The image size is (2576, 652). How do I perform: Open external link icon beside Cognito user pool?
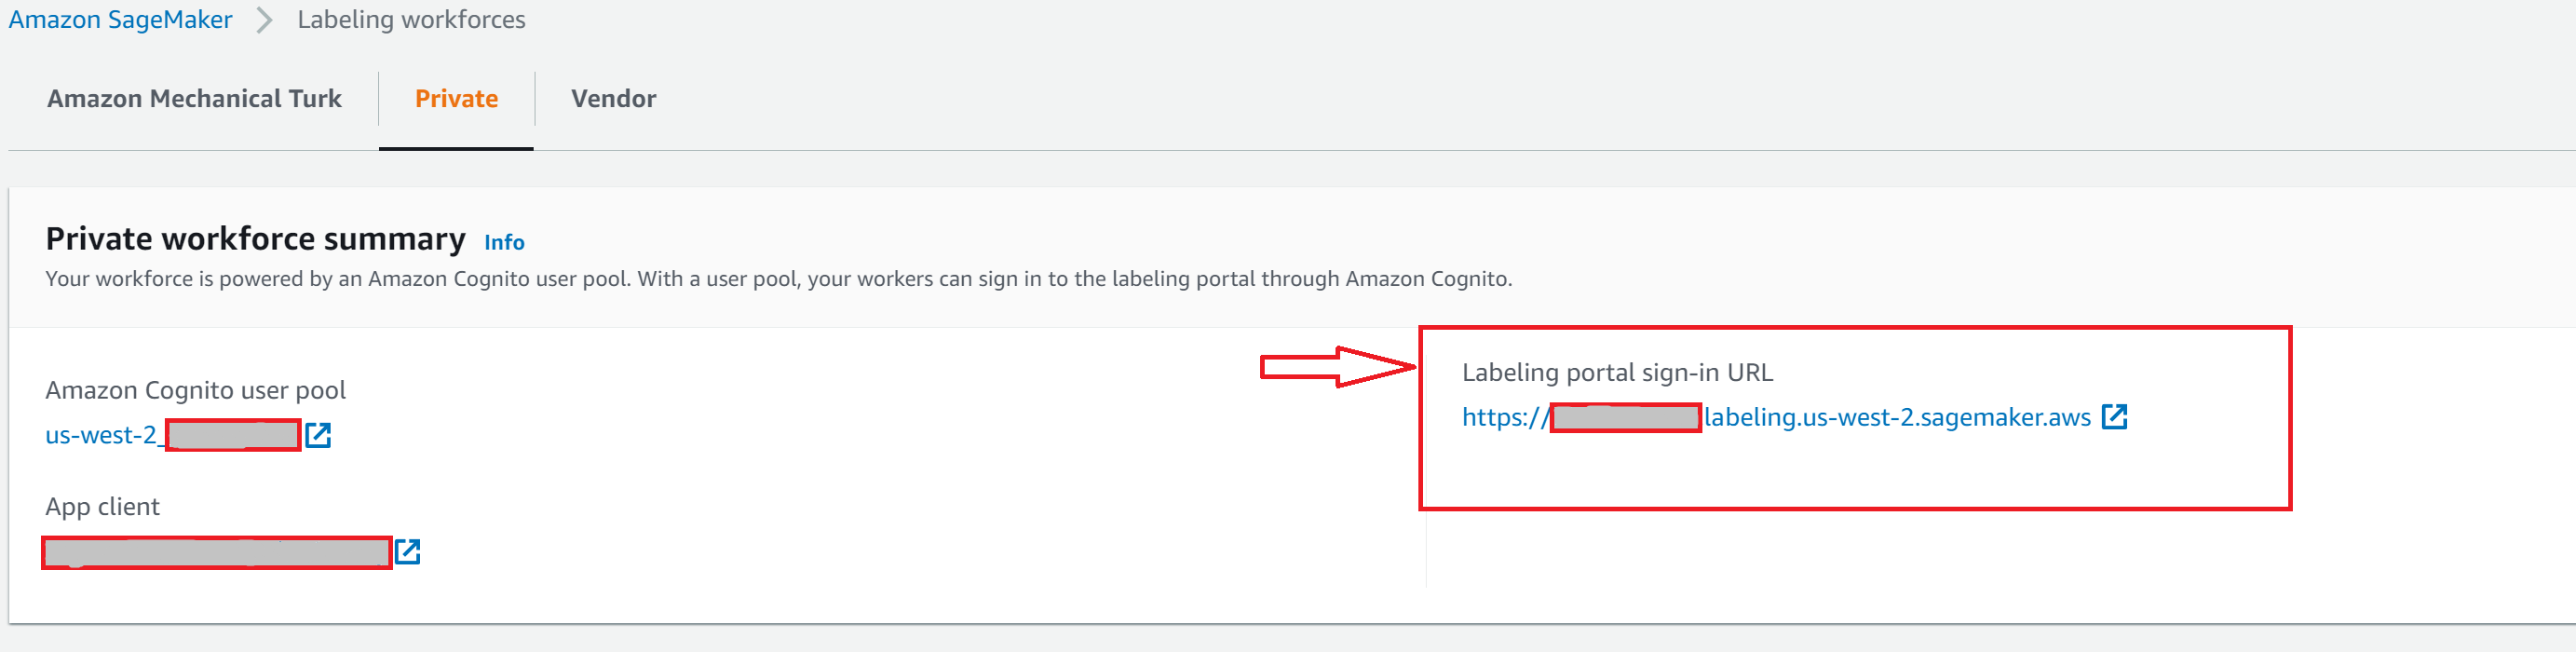[x=318, y=435]
